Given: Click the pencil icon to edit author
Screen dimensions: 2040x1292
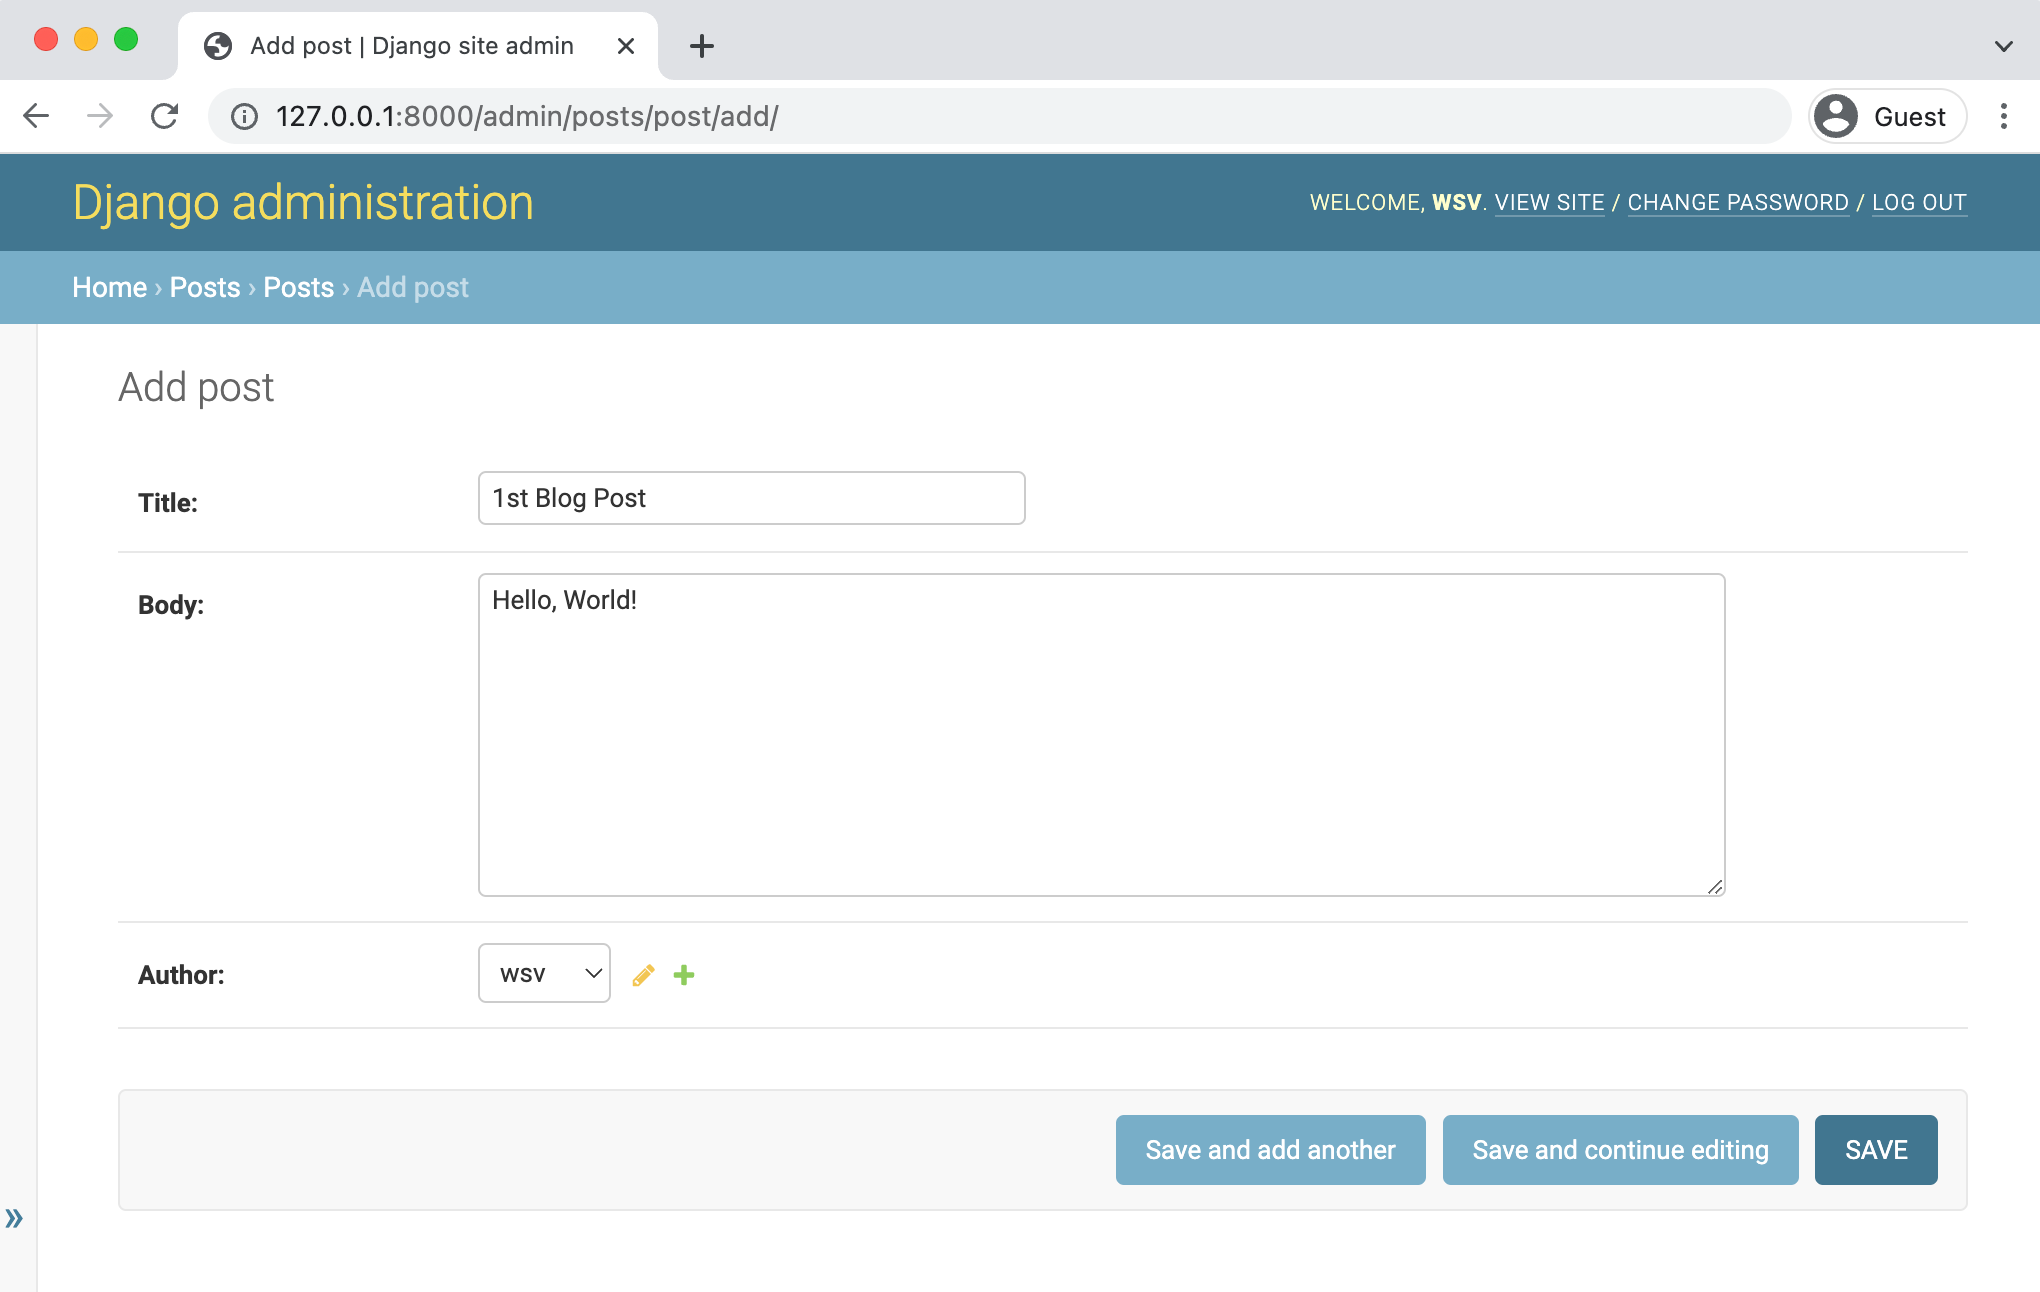Looking at the screenshot, I should pyautogui.click(x=643, y=975).
